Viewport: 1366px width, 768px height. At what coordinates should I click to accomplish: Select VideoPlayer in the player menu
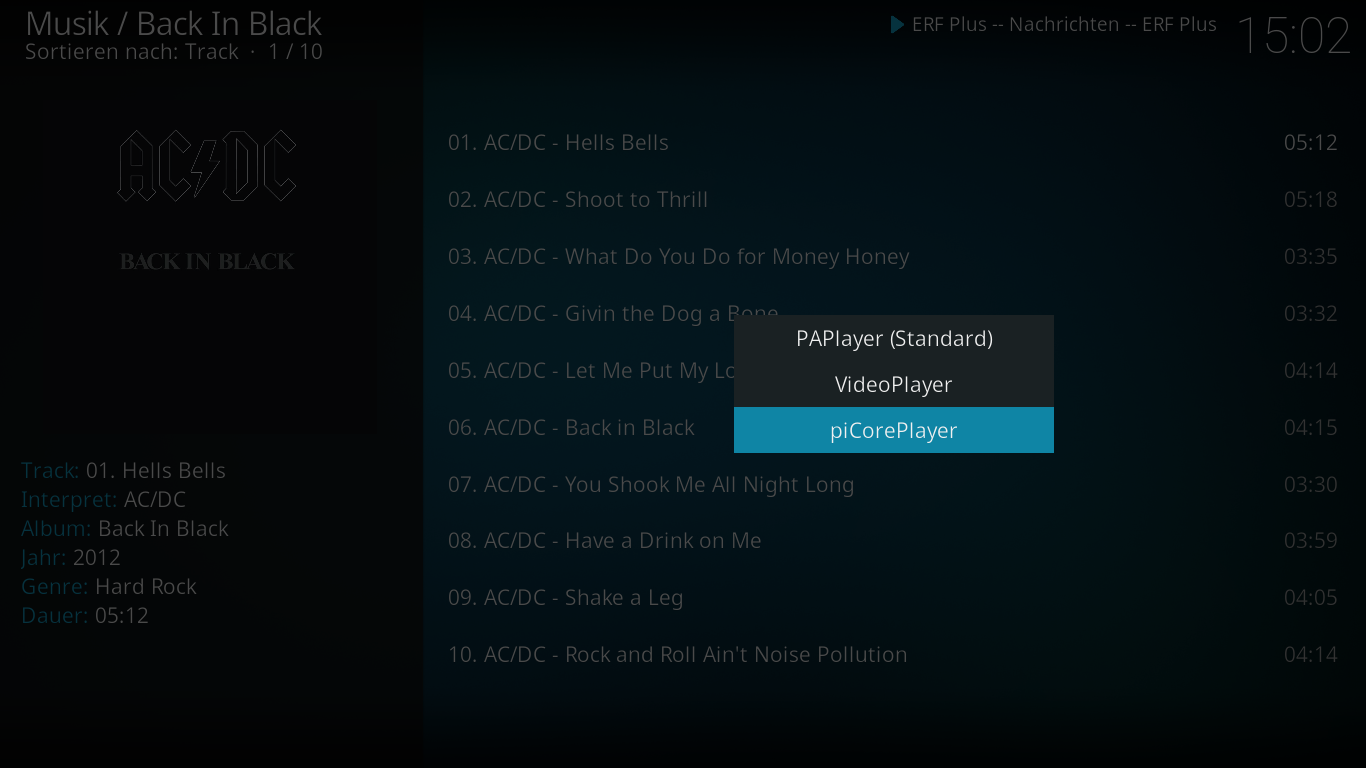(893, 384)
